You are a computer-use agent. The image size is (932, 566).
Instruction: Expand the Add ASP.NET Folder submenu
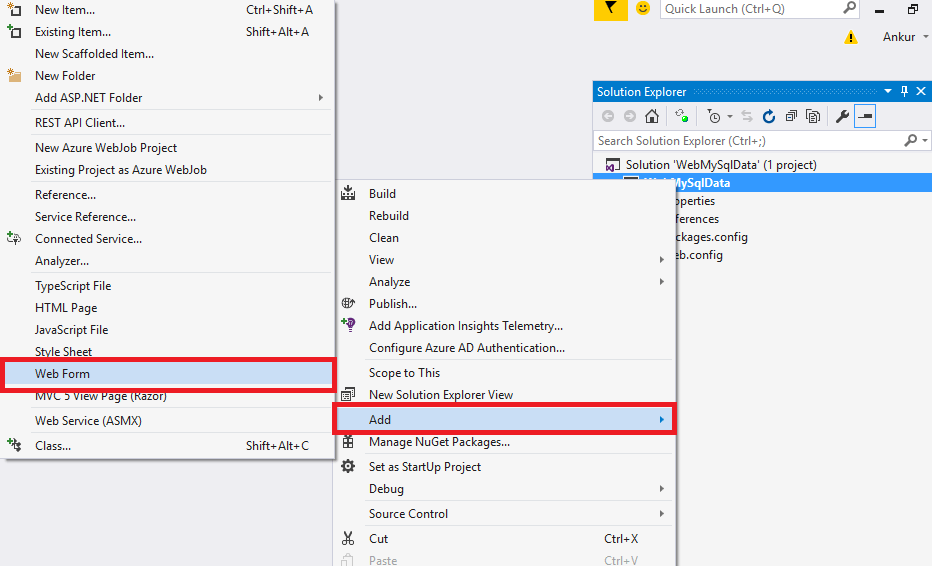pos(320,98)
